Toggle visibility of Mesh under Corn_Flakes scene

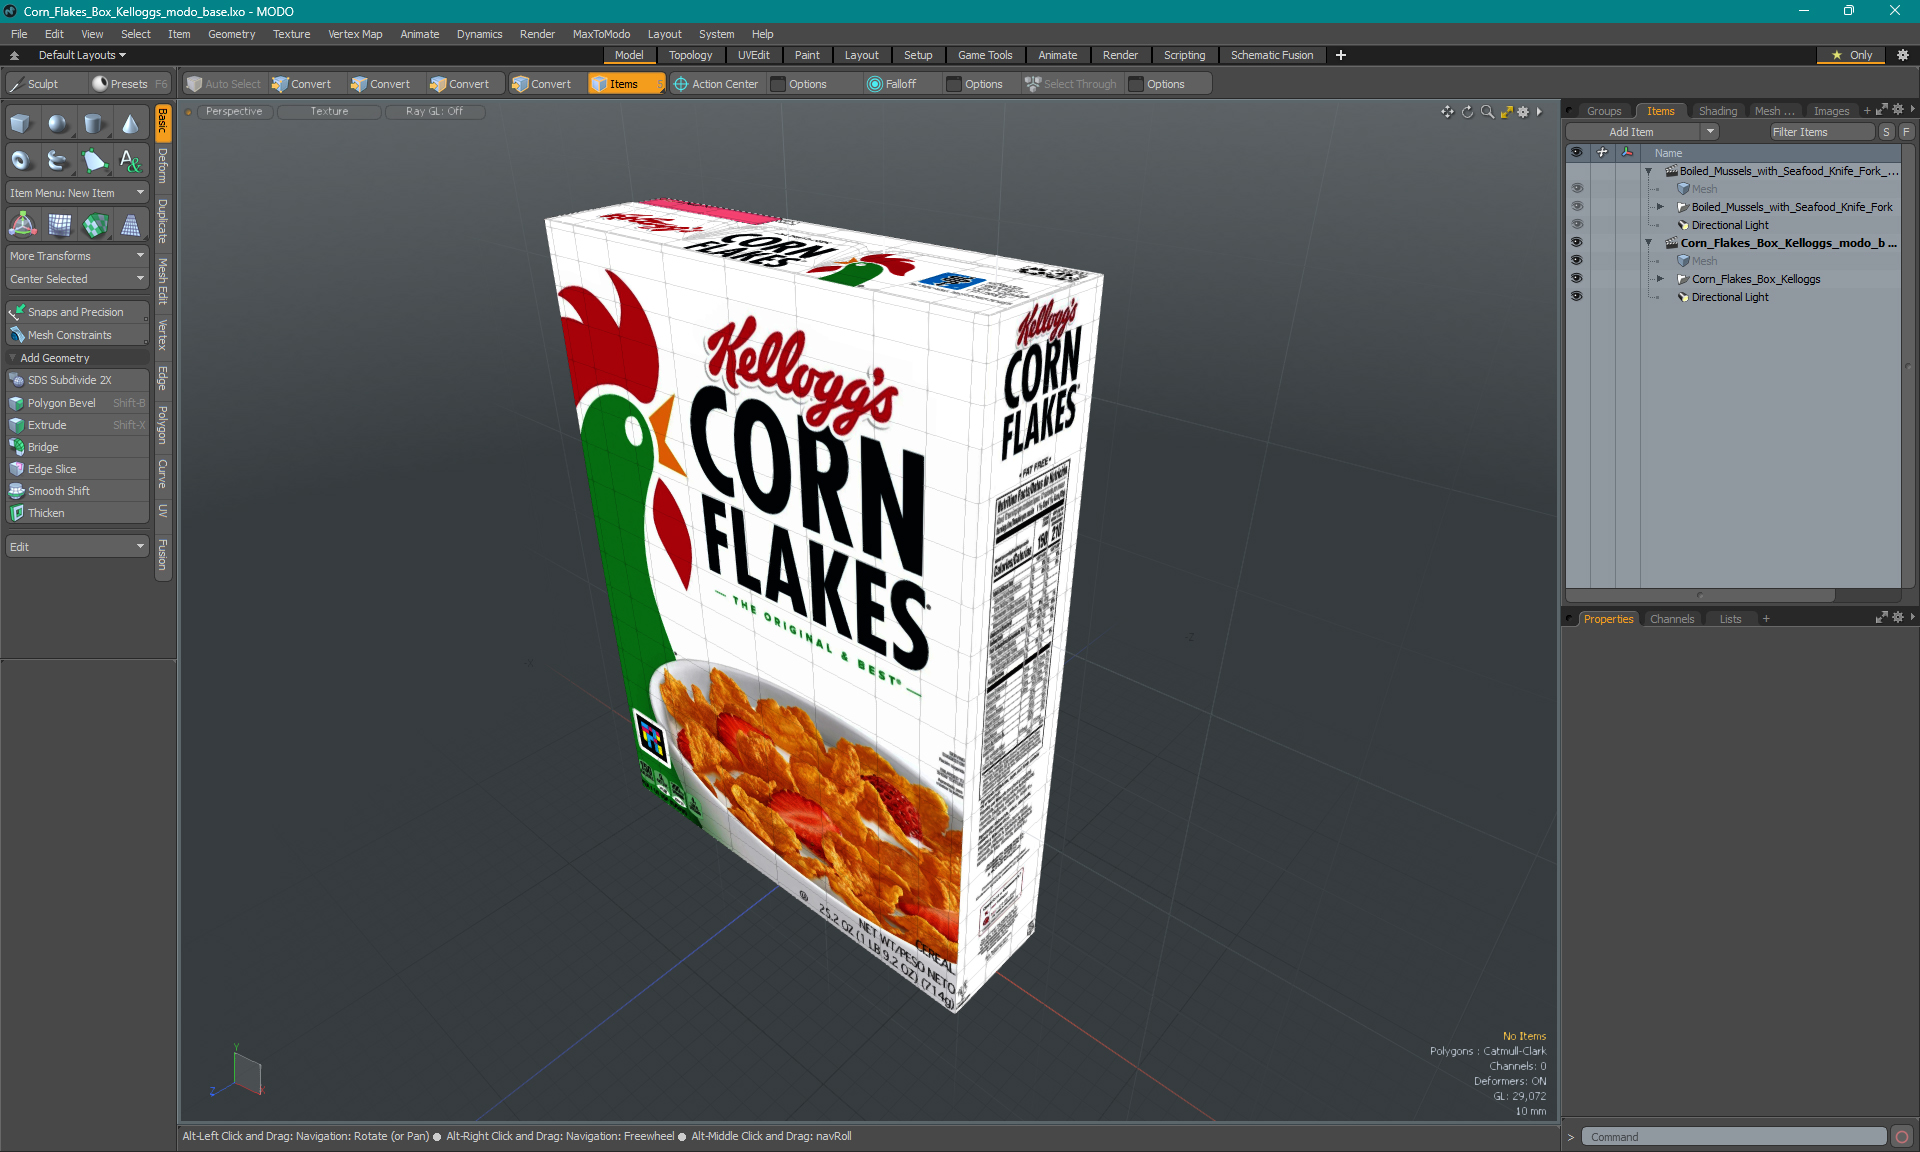click(1577, 261)
